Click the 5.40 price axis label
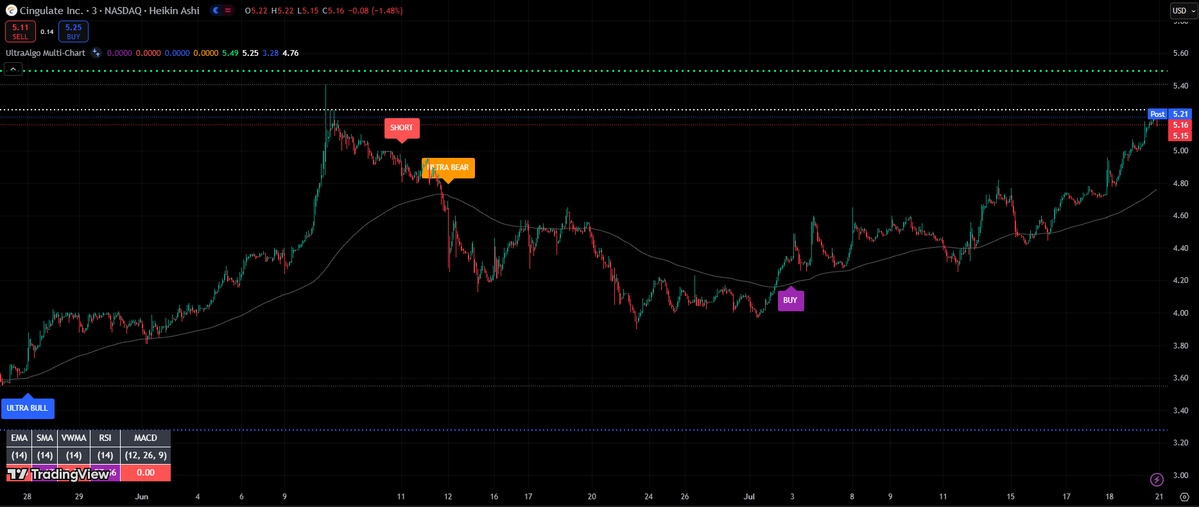This screenshot has width=1199, height=507. point(1181,86)
